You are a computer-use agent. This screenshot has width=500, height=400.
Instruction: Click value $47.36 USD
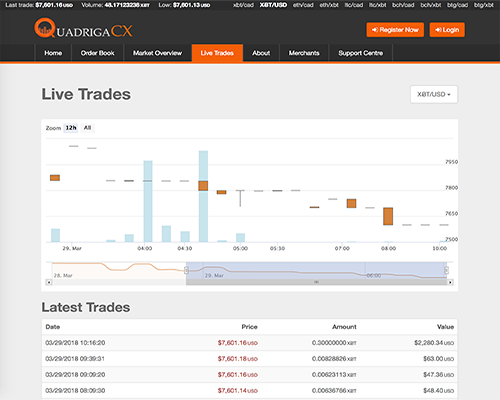click(438, 375)
